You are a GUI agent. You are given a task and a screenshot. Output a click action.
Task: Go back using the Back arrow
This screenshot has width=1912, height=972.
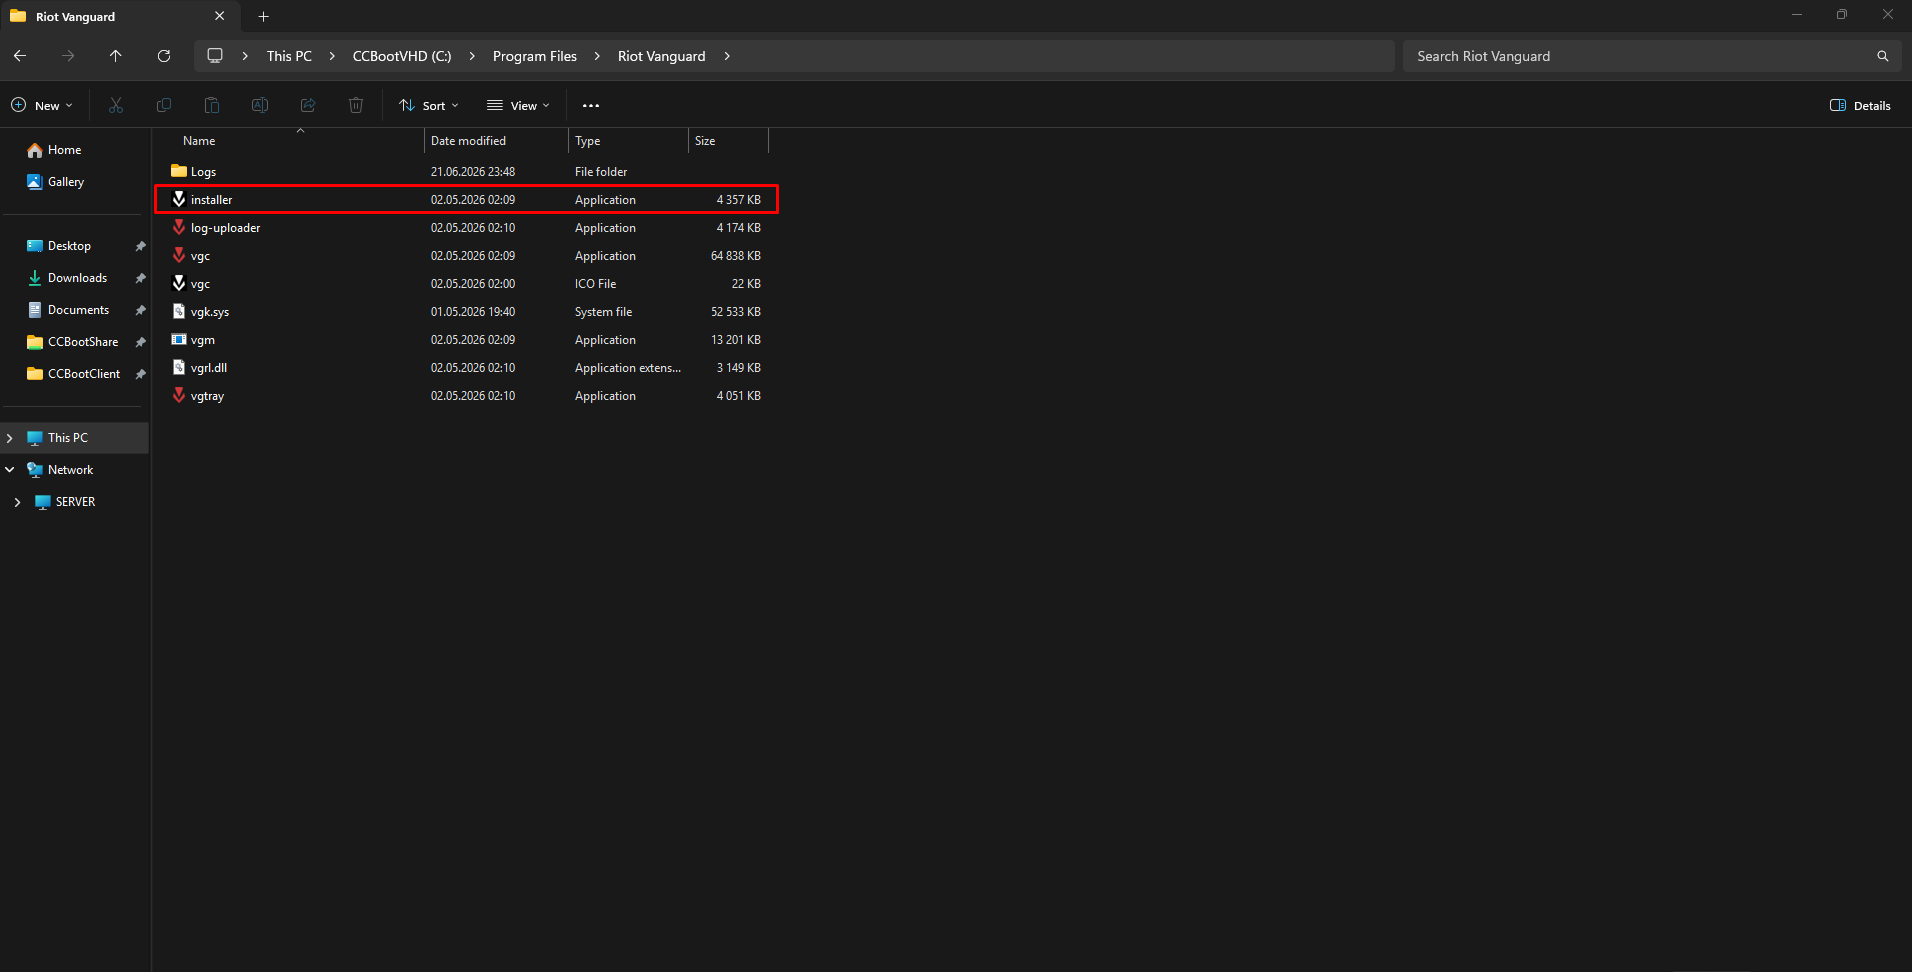pyautogui.click(x=20, y=56)
